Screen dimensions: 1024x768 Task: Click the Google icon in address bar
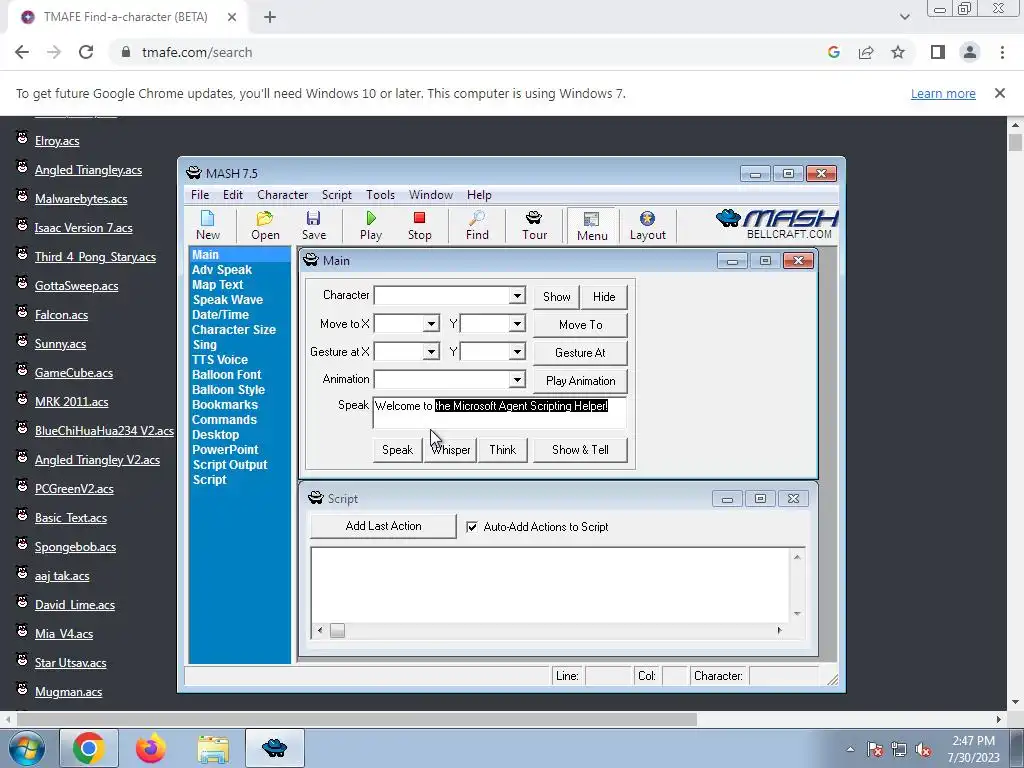click(x=833, y=52)
